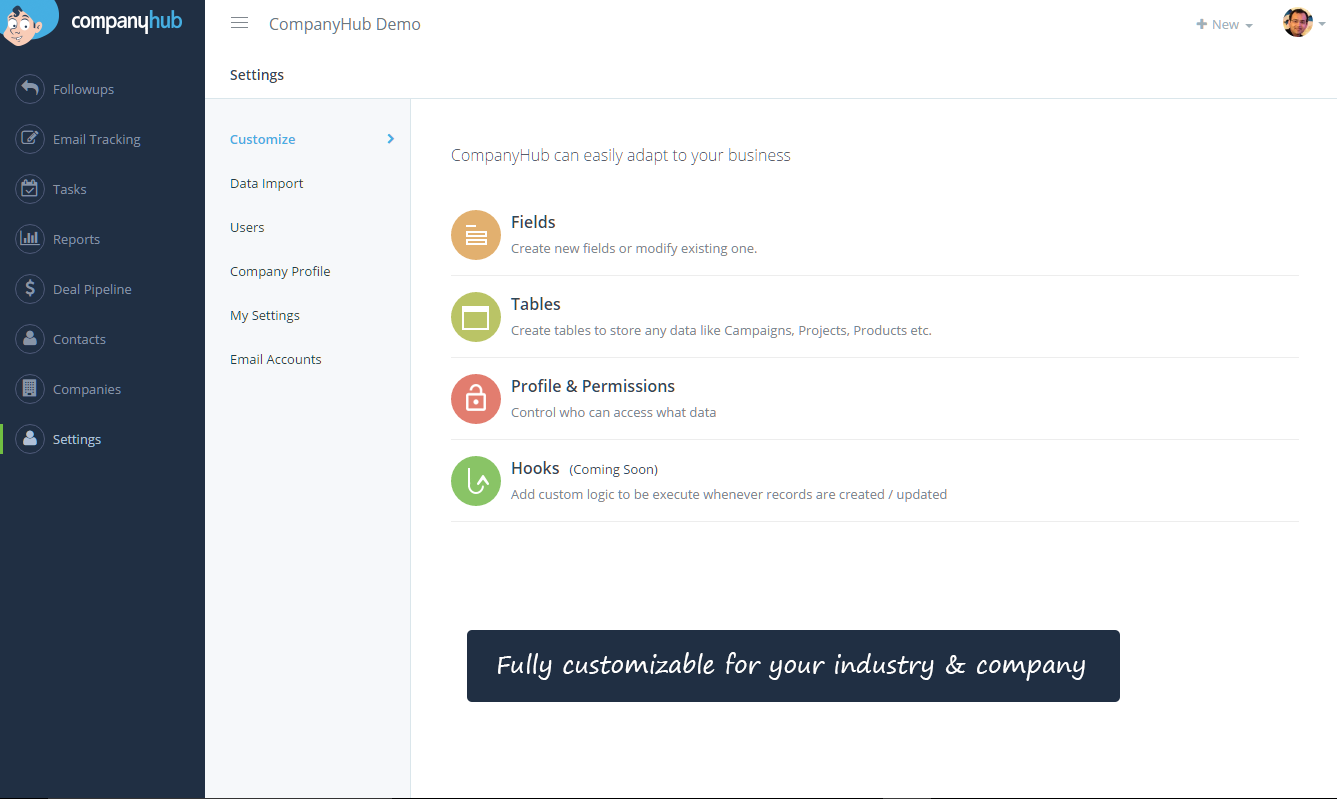Click the Settings page header text

tap(257, 75)
